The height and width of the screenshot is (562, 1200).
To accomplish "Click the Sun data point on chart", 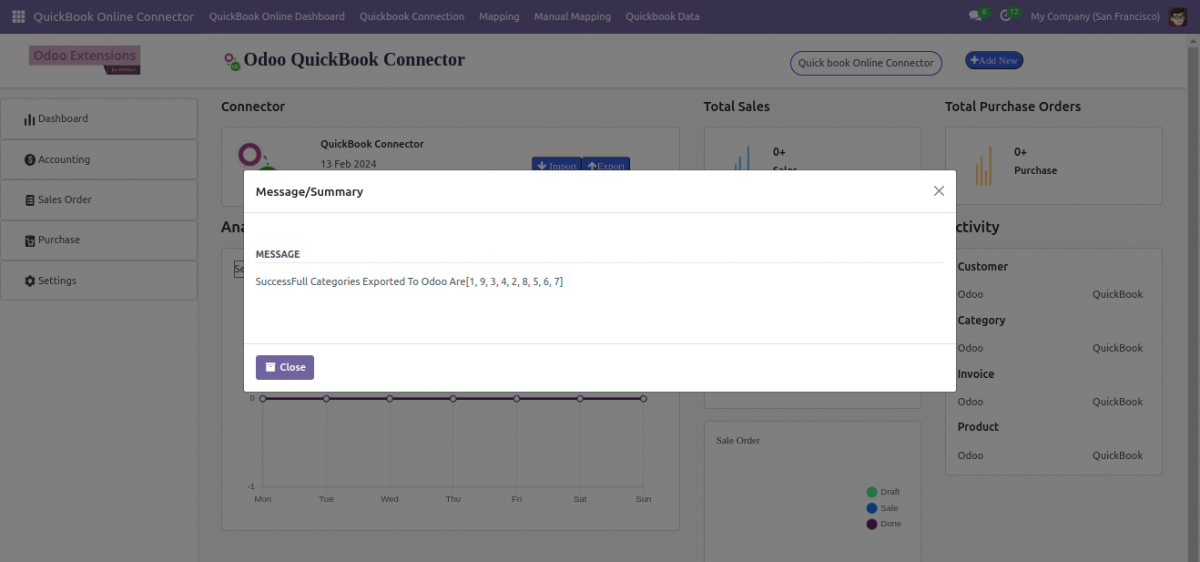I will [643, 398].
